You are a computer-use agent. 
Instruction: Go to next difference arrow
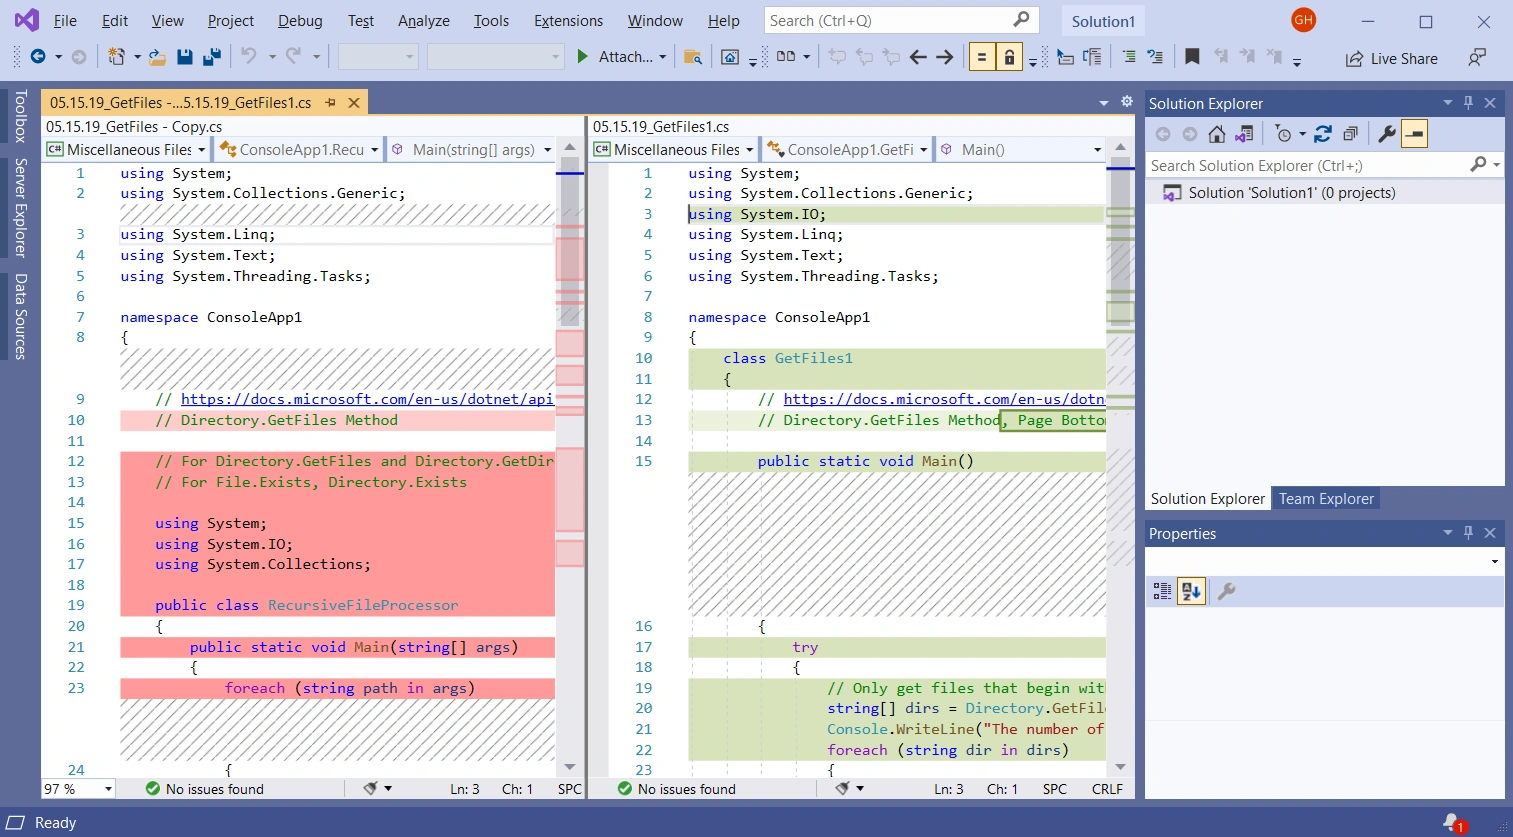(x=945, y=57)
